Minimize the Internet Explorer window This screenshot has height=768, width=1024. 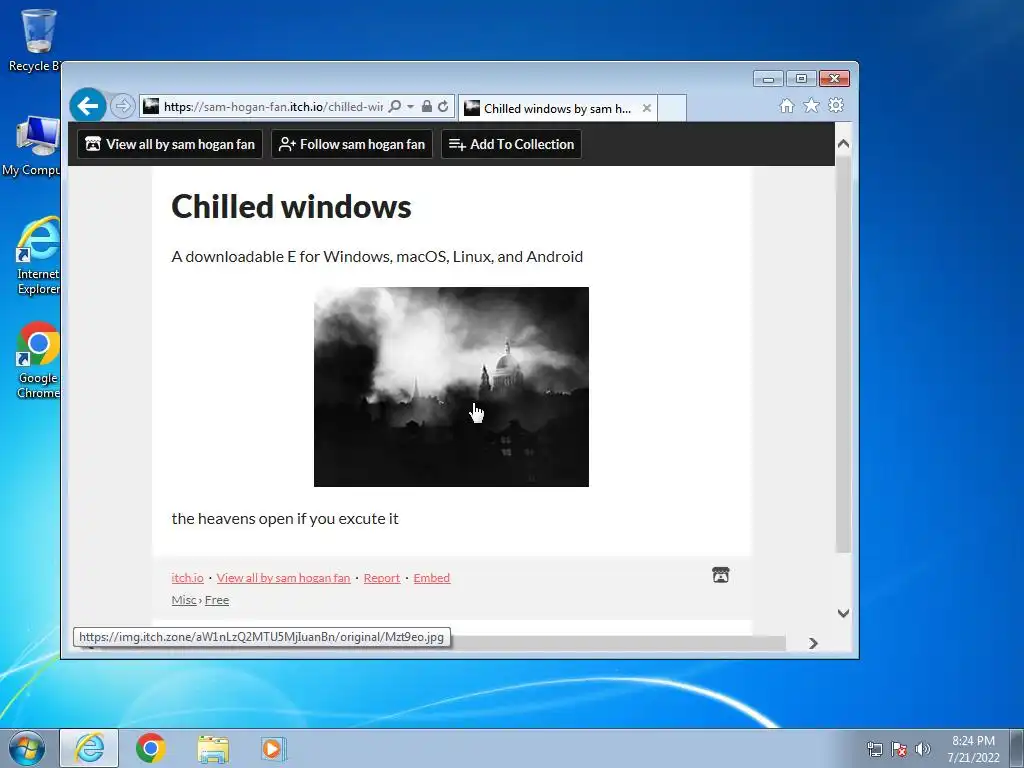pos(768,79)
